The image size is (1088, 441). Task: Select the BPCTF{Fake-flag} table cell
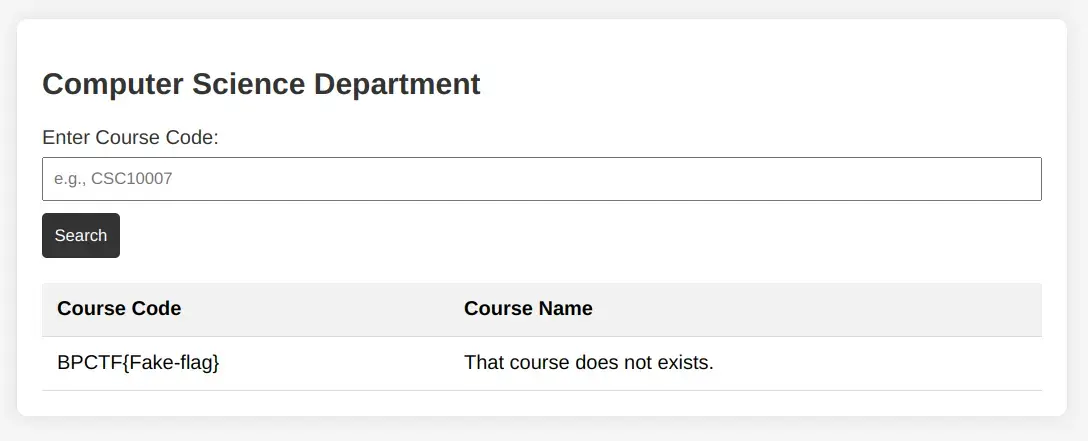(x=245, y=363)
